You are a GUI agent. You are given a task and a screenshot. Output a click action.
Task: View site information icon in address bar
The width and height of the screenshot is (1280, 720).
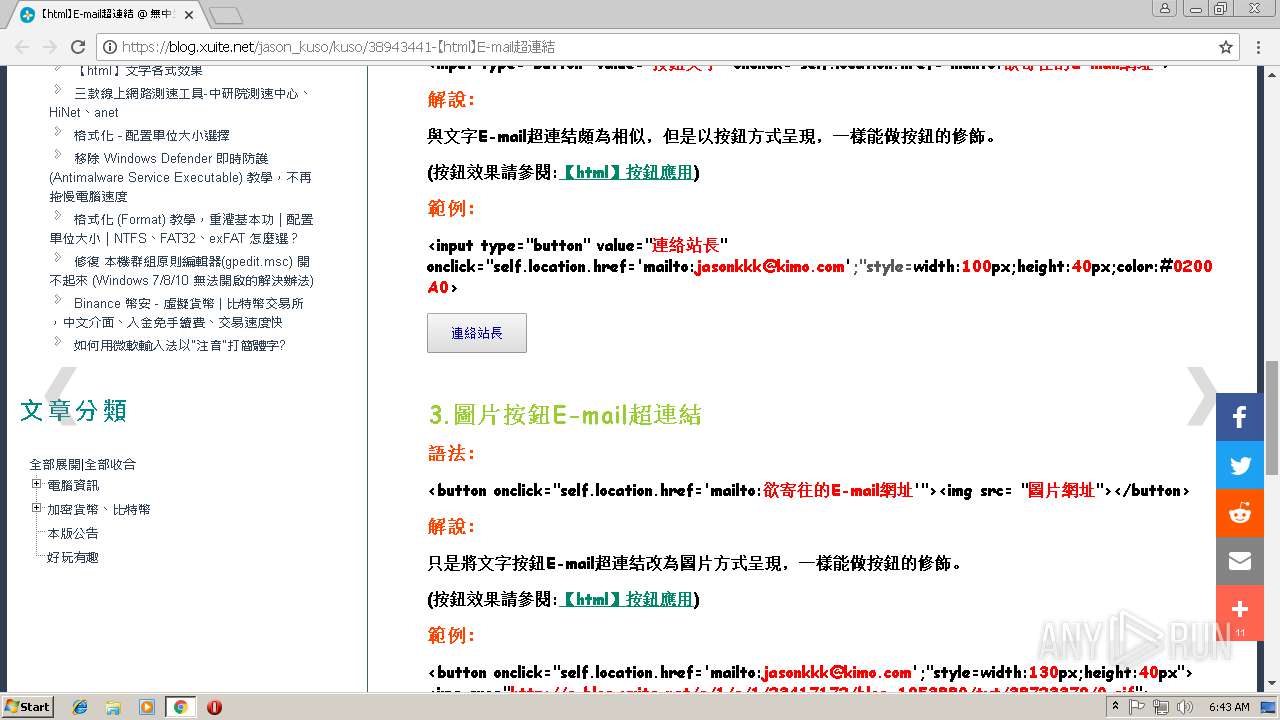tap(110, 47)
